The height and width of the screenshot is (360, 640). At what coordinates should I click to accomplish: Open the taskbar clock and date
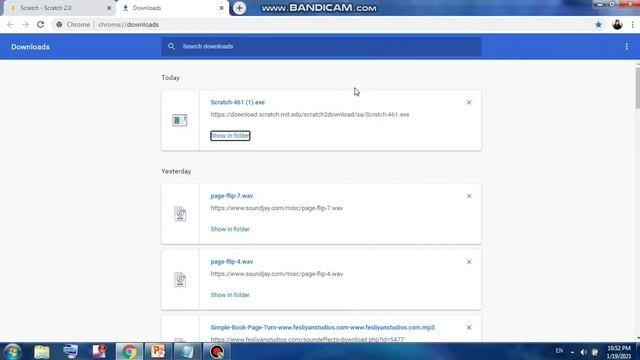pos(619,352)
